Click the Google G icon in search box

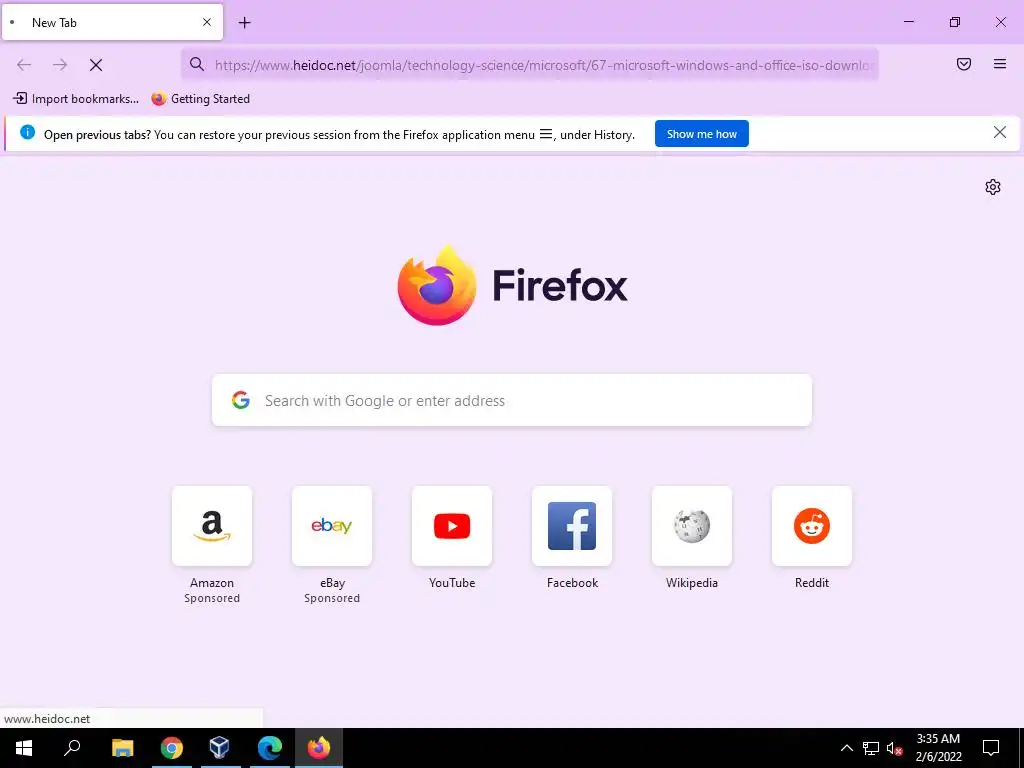point(241,400)
